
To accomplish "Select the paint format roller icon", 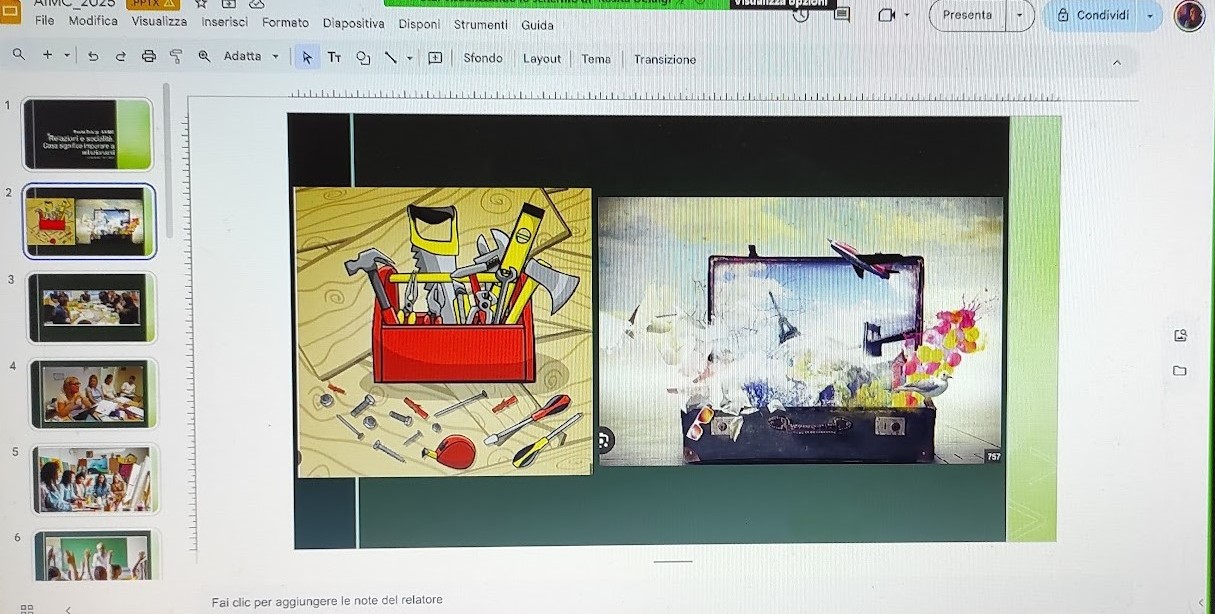I will (x=176, y=57).
